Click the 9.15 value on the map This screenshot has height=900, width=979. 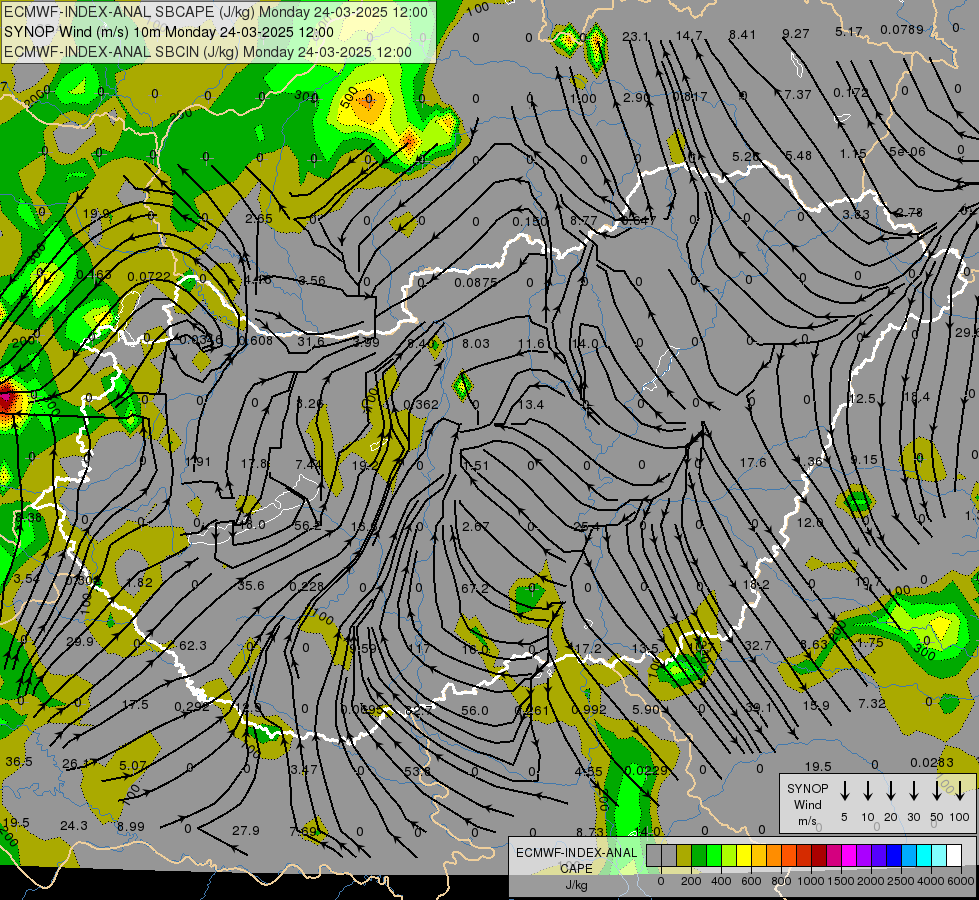coord(864,459)
